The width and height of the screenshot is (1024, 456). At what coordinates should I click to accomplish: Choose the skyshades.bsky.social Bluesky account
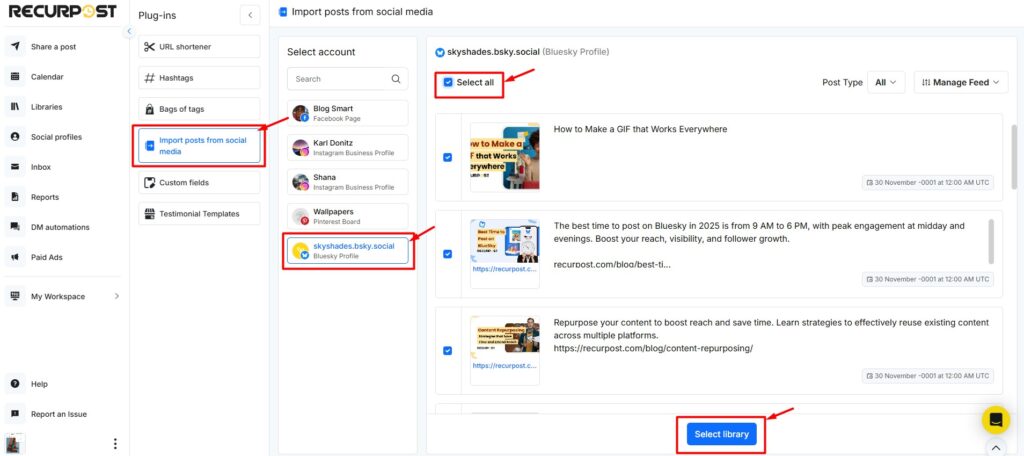[347, 251]
